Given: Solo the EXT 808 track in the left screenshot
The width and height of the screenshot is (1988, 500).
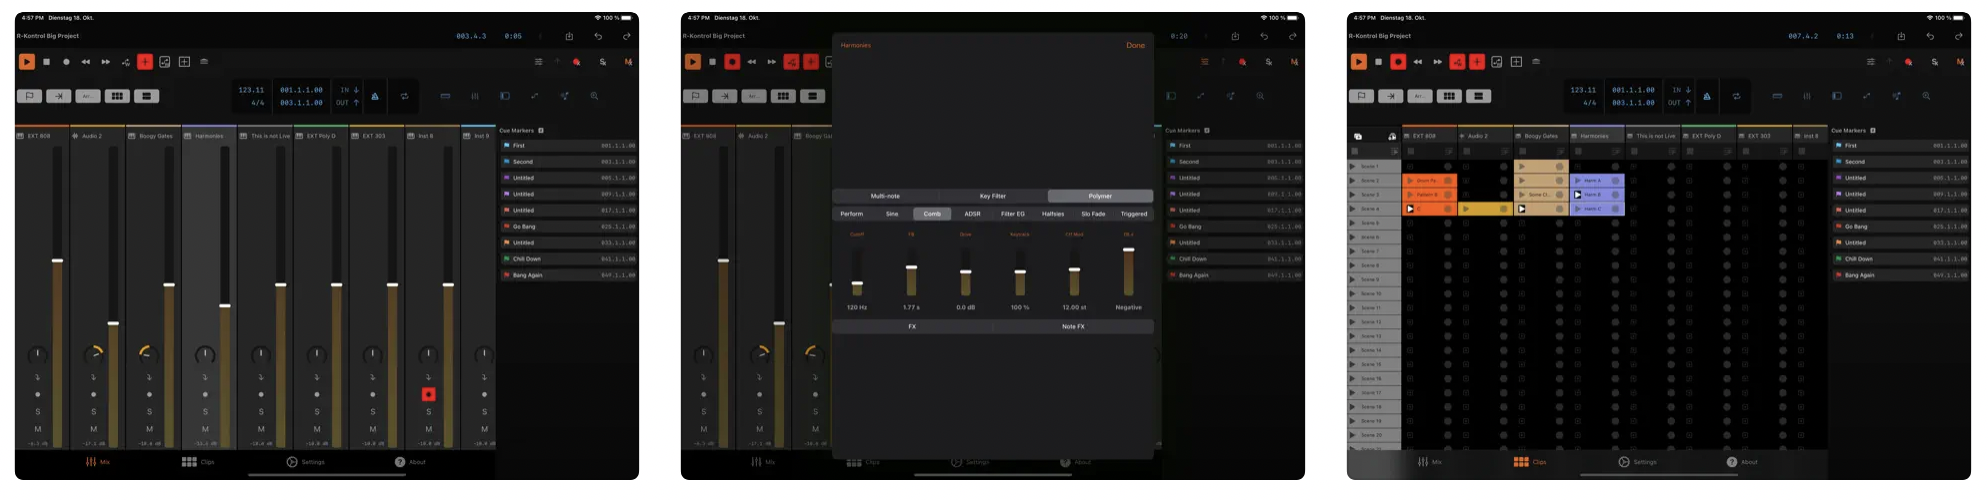Looking at the screenshot, I should 38,411.
